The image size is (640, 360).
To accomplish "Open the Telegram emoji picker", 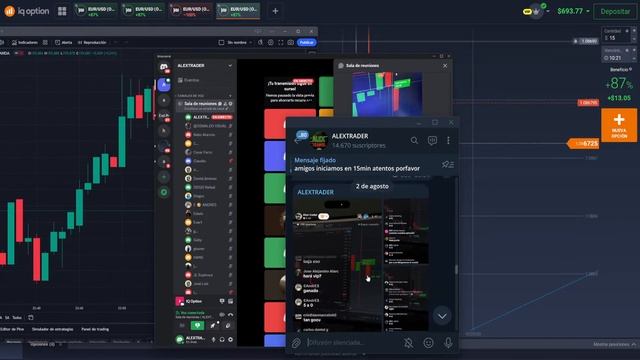I will [428, 343].
